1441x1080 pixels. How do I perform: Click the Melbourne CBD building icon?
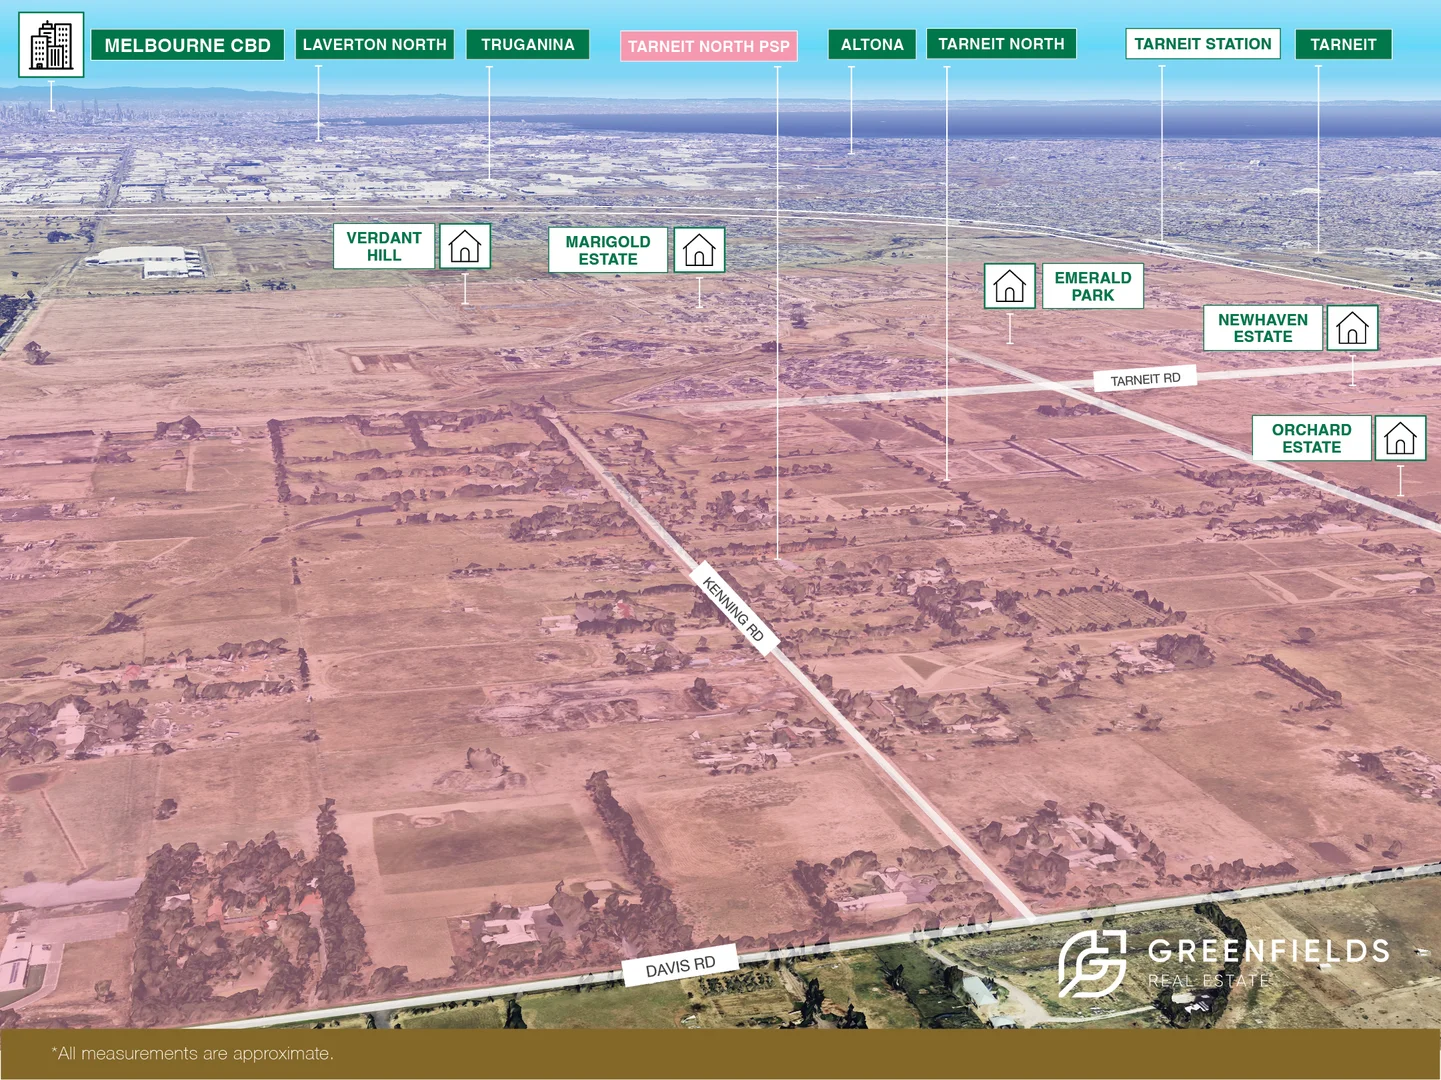pyautogui.click(x=52, y=45)
